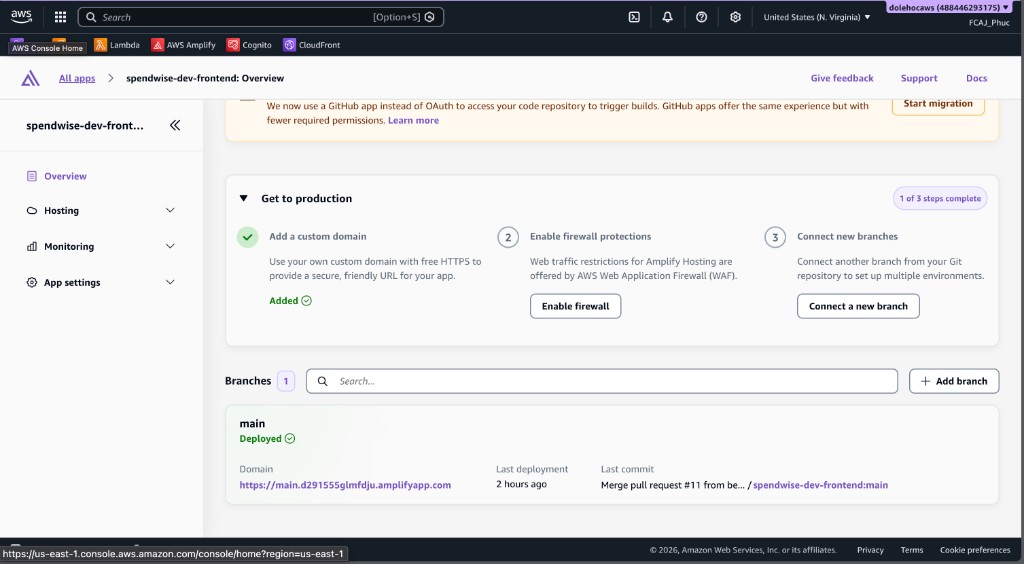The height and width of the screenshot is (564, 1024).
Task: Click the Overview page icon in sidebar
Action: point(31,176)
